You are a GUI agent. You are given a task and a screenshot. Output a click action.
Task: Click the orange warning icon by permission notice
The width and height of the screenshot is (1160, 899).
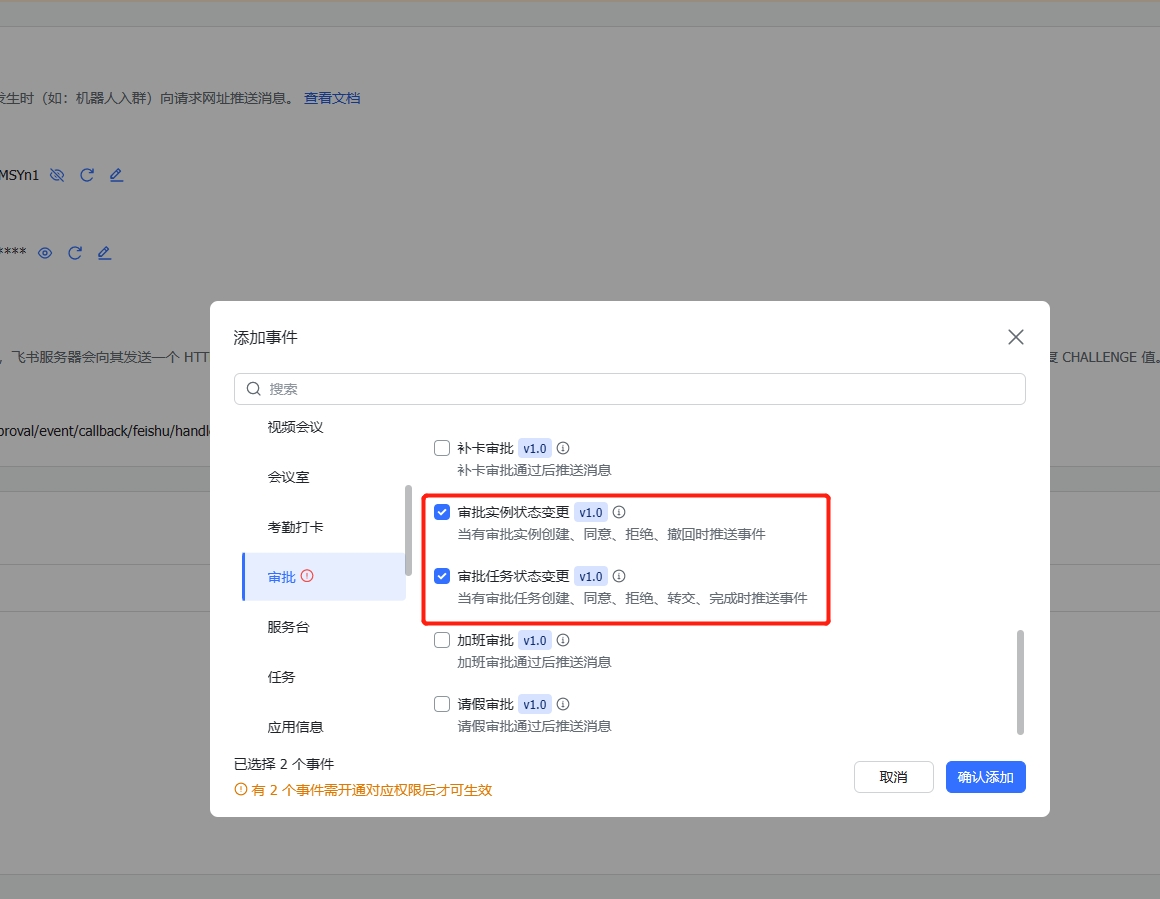[240, 789]
